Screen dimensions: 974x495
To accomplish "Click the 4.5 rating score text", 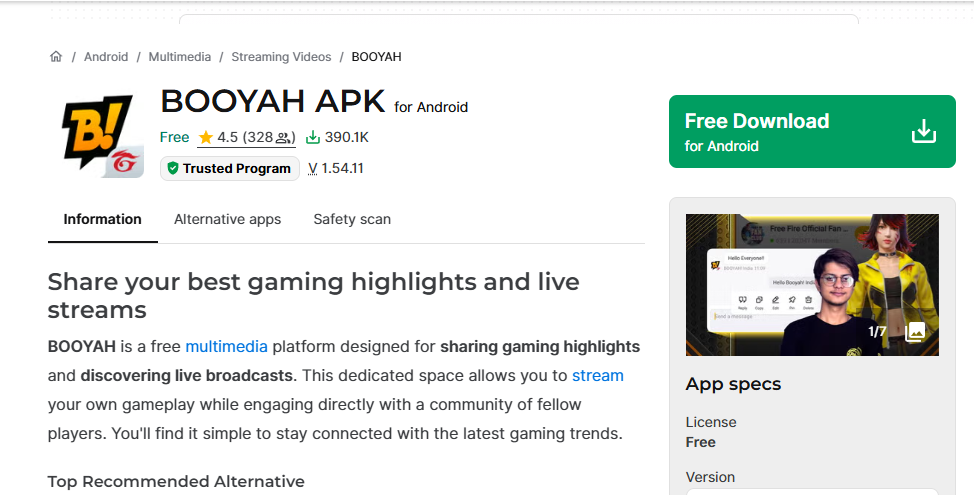I will pos(227,138).
